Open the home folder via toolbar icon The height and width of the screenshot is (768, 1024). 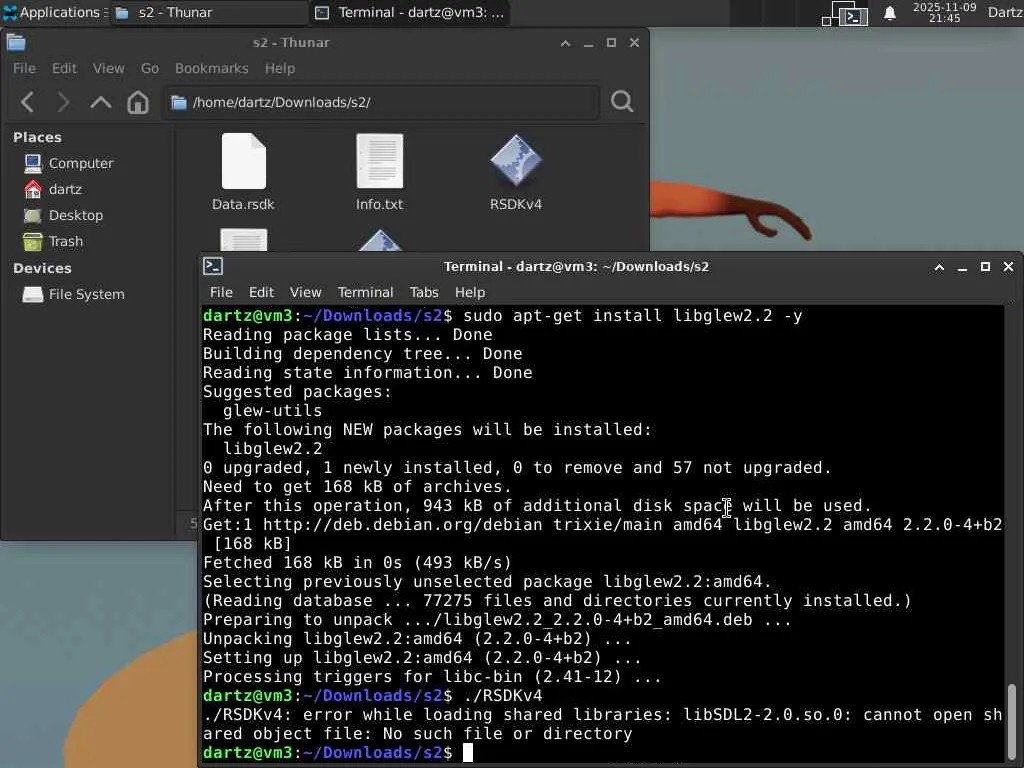138,102
